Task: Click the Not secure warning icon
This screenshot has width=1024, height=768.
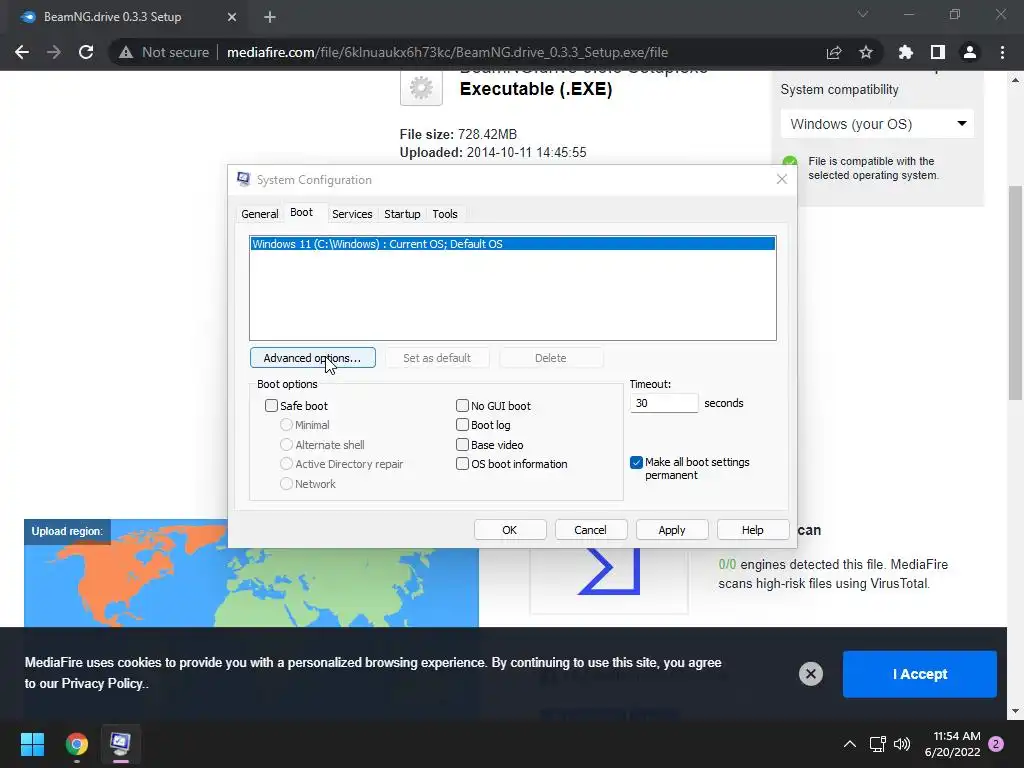Action: click(126, 52)
